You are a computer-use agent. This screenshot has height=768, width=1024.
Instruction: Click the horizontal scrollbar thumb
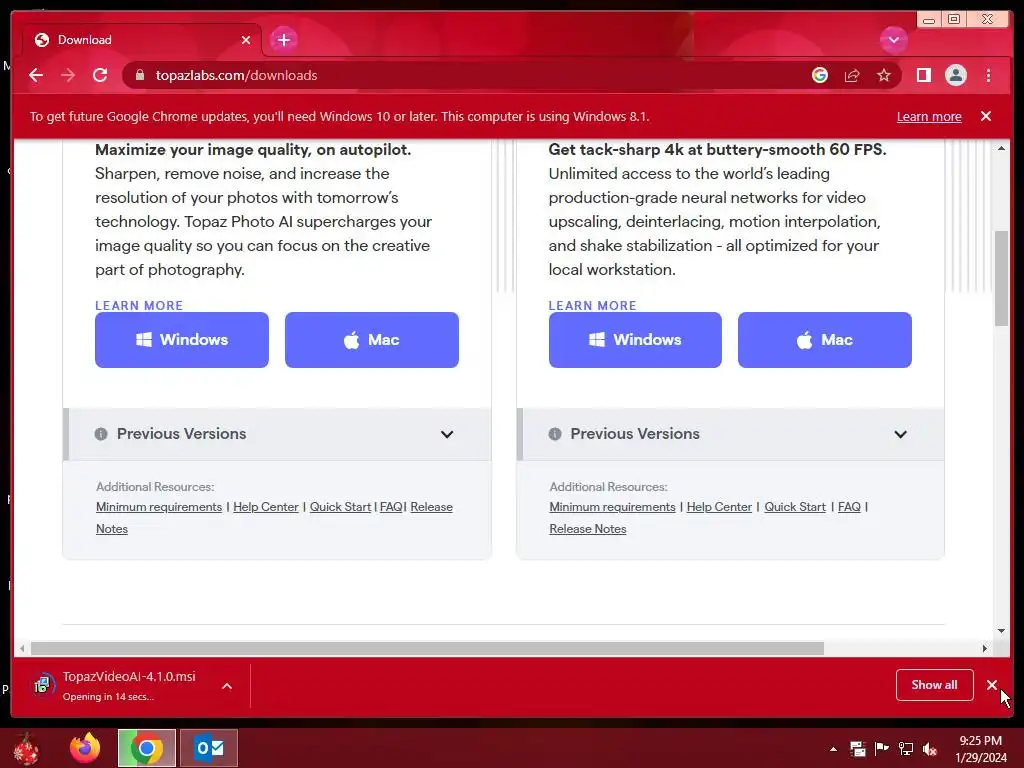[428, 648]
